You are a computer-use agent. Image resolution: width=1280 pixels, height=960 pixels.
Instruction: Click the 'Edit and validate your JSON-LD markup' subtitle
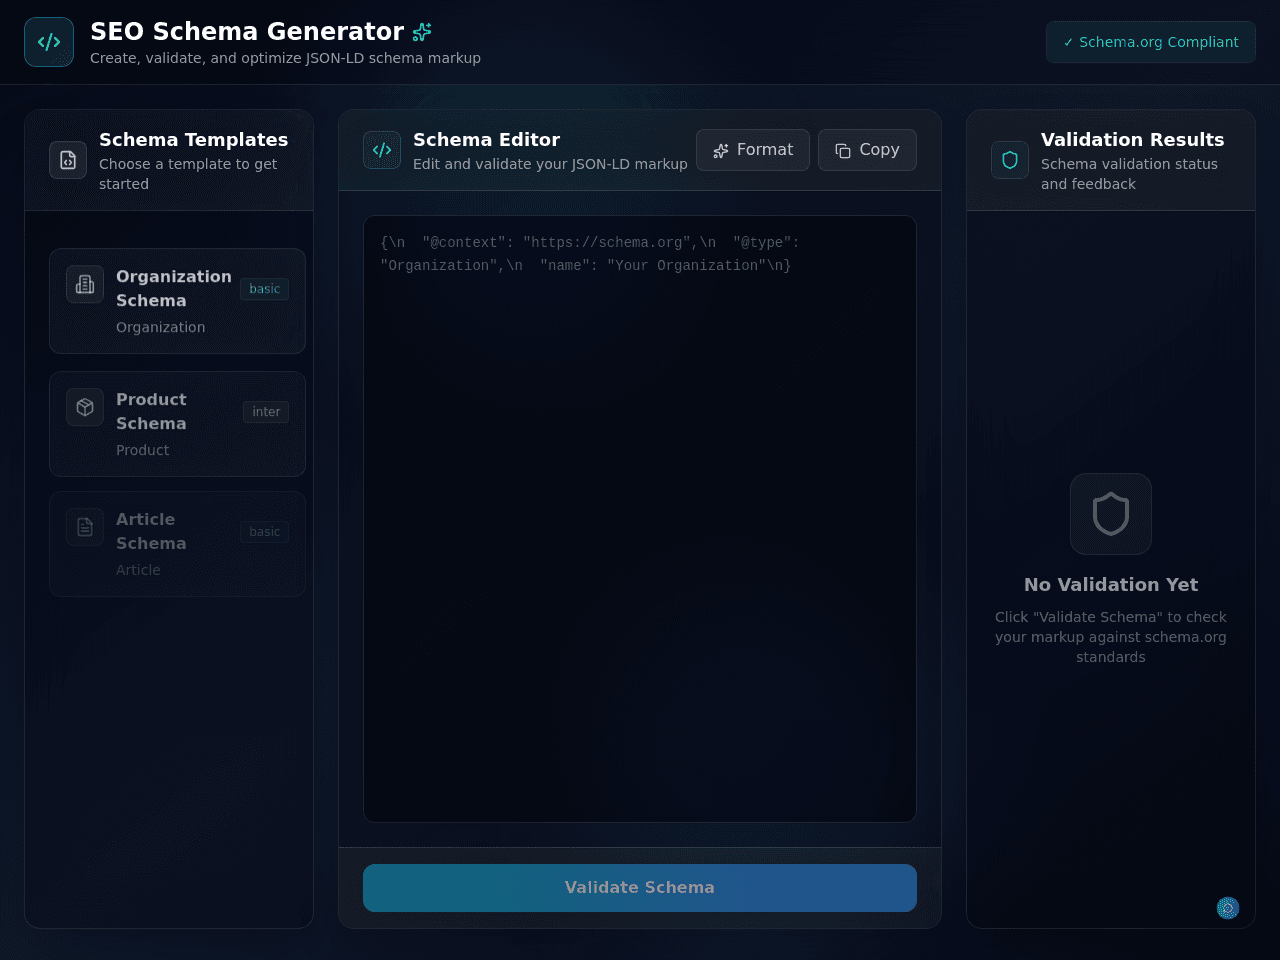point(550,164)
